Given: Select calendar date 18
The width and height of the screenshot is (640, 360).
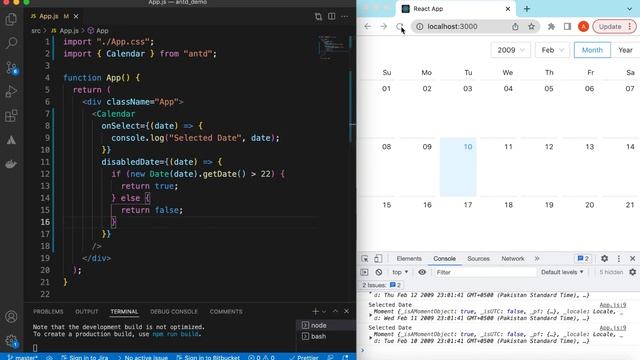Looking at the screenshot, I should 499,225.
